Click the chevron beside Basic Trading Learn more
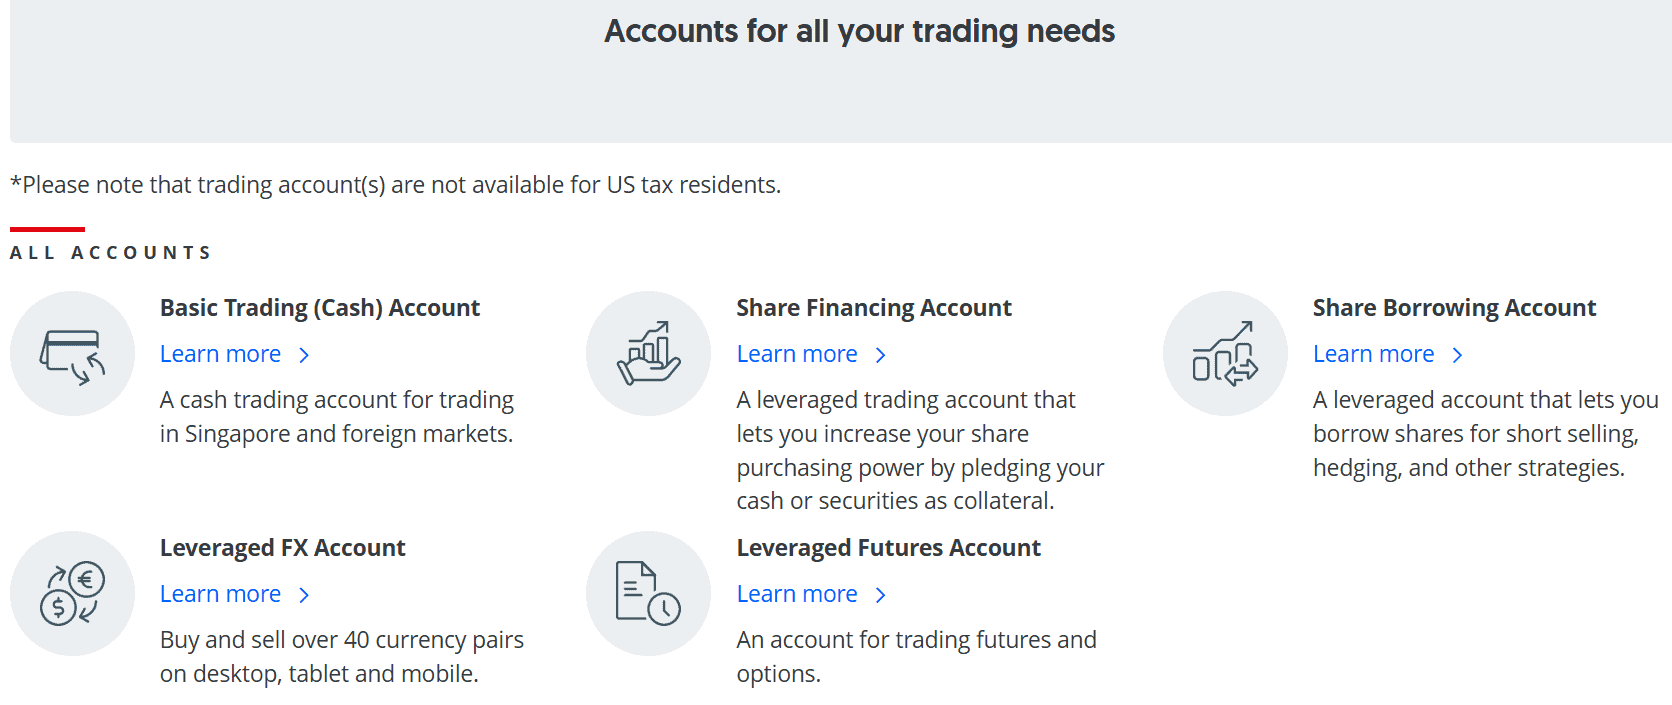This screenshot has height=705, width=1672. tap(303, 354)
